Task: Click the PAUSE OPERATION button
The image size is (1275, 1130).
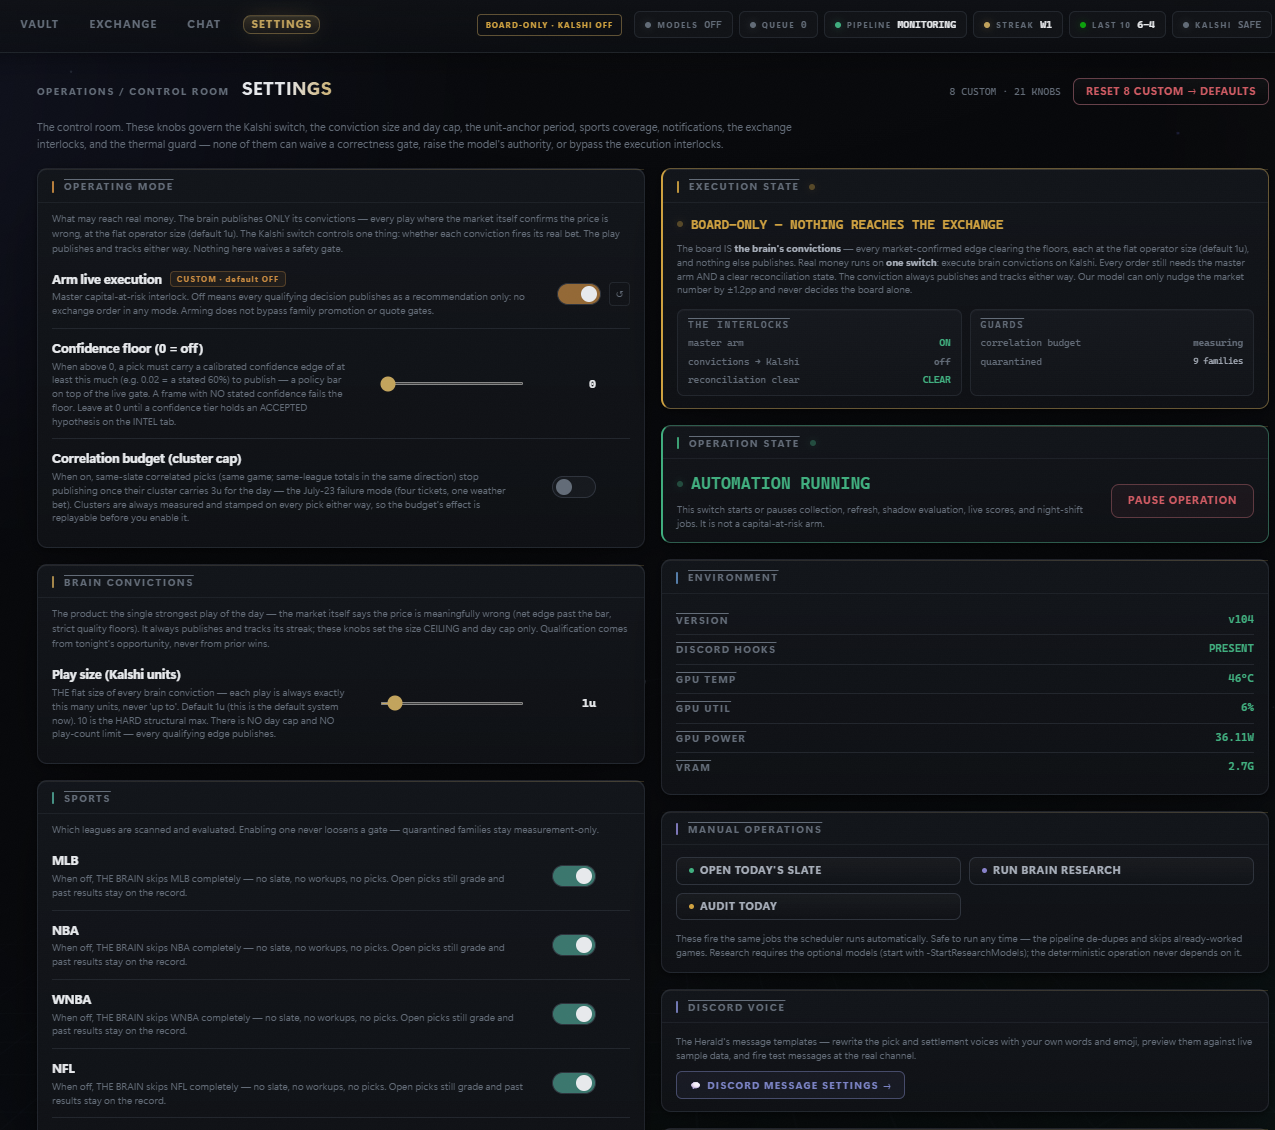Action: click(x=1182, y=500)
